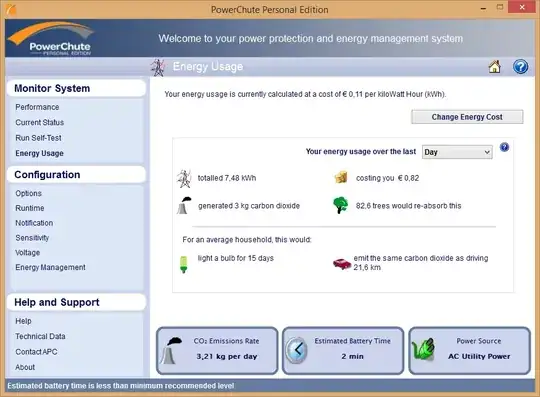Click Contact APC link
The width and height of the screenshot is (540, 397).
pos(36,352)
